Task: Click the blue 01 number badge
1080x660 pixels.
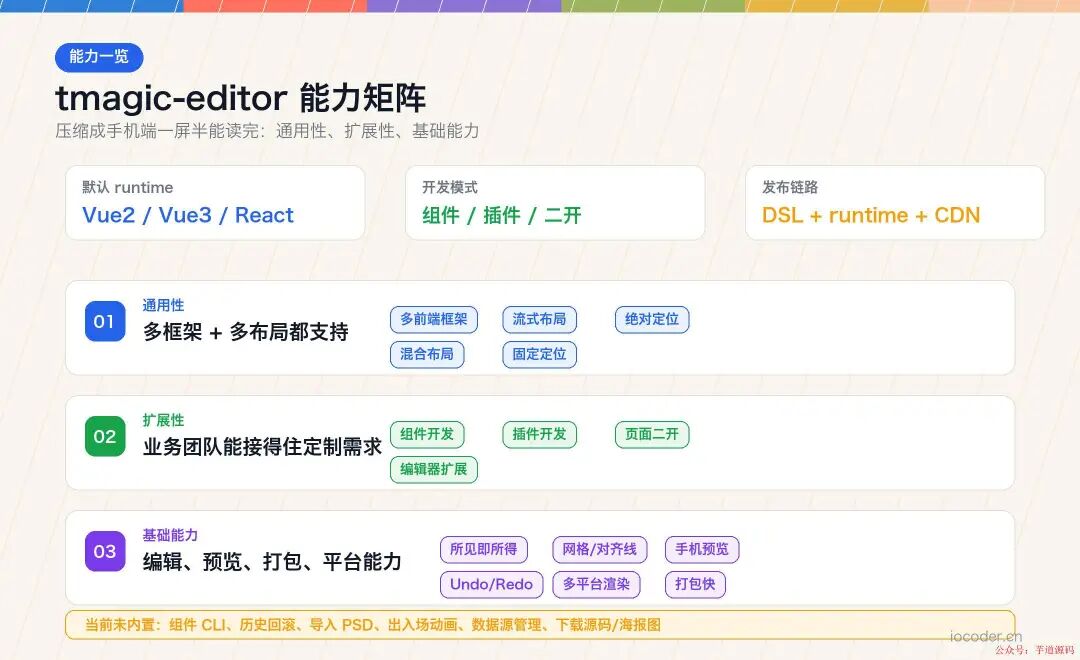Action: pyautogui.click(x=105, y=321)
